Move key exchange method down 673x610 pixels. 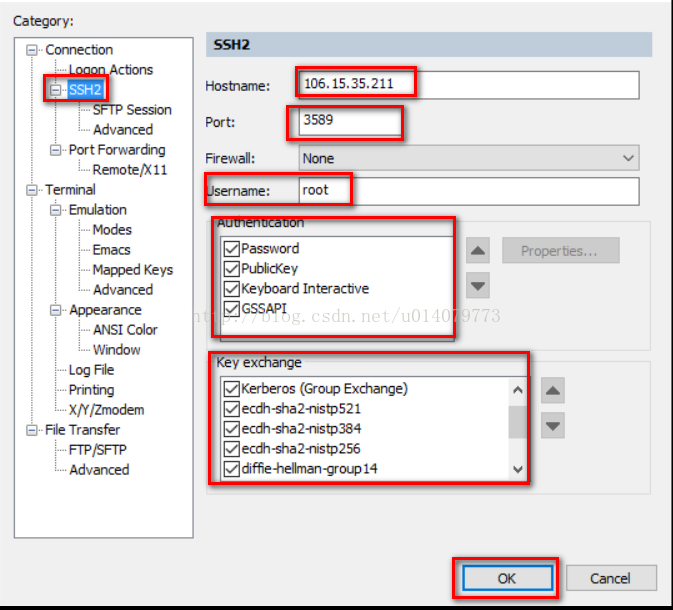click(552, 425)
